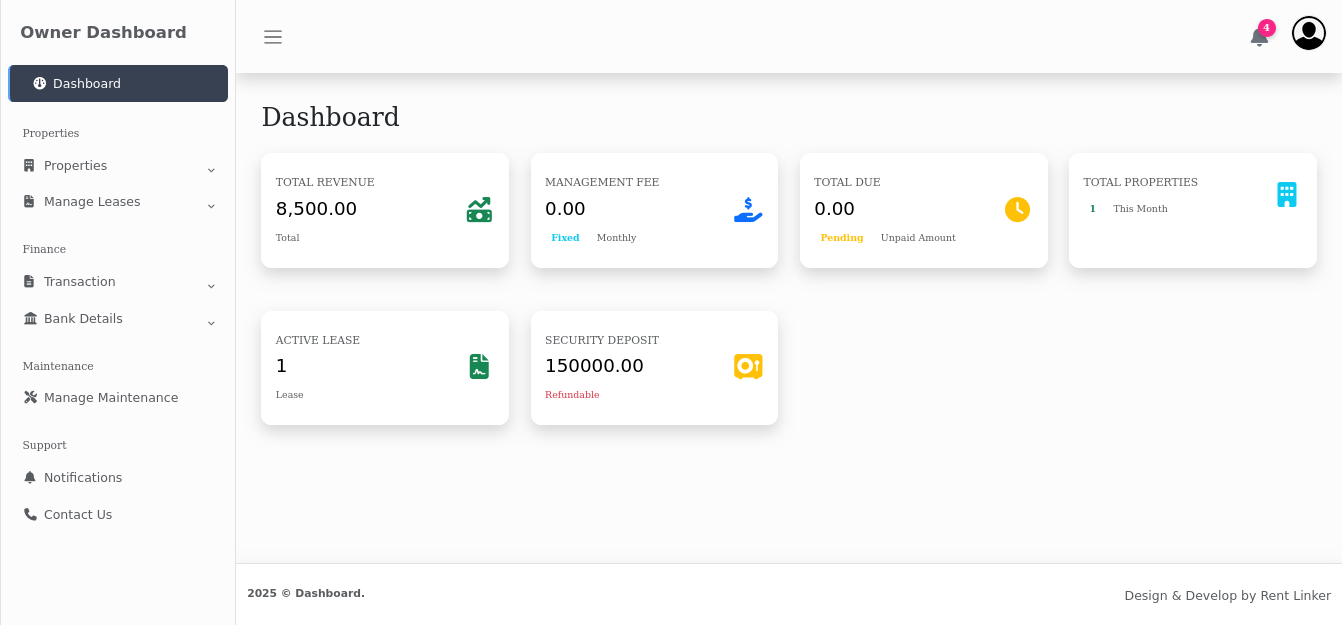Click the Contact Us phone icon
The width and height of the screenshot is (1342, 625).
[x=29, y=514]
